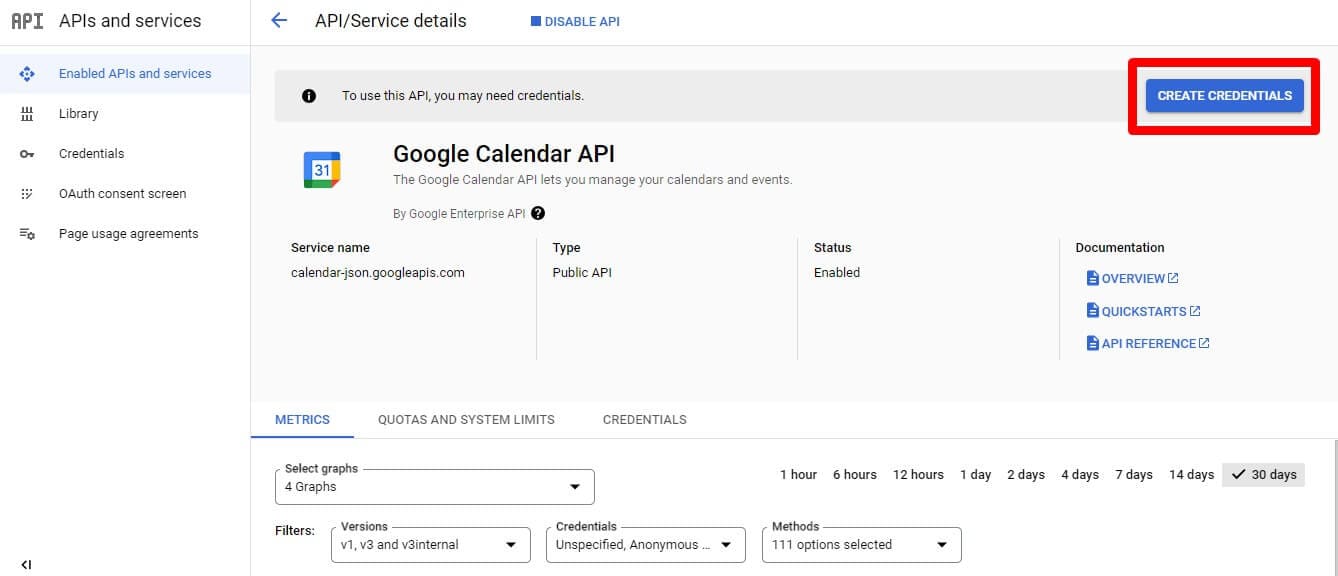Click the document icon next to QUICKSTARTS
This screenshot has height=576, width=1338.
click(1093, 311)
